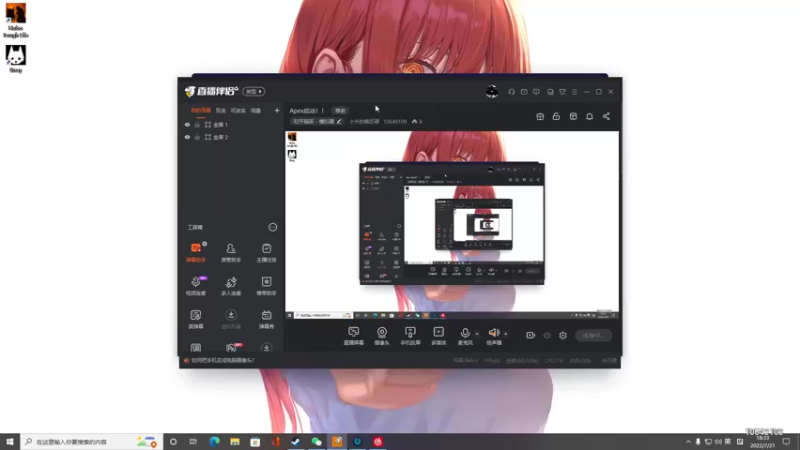Viewport: 800px width, 450px height.
Task: Open Microsoft Edge from taskbar
Action: 214,441
